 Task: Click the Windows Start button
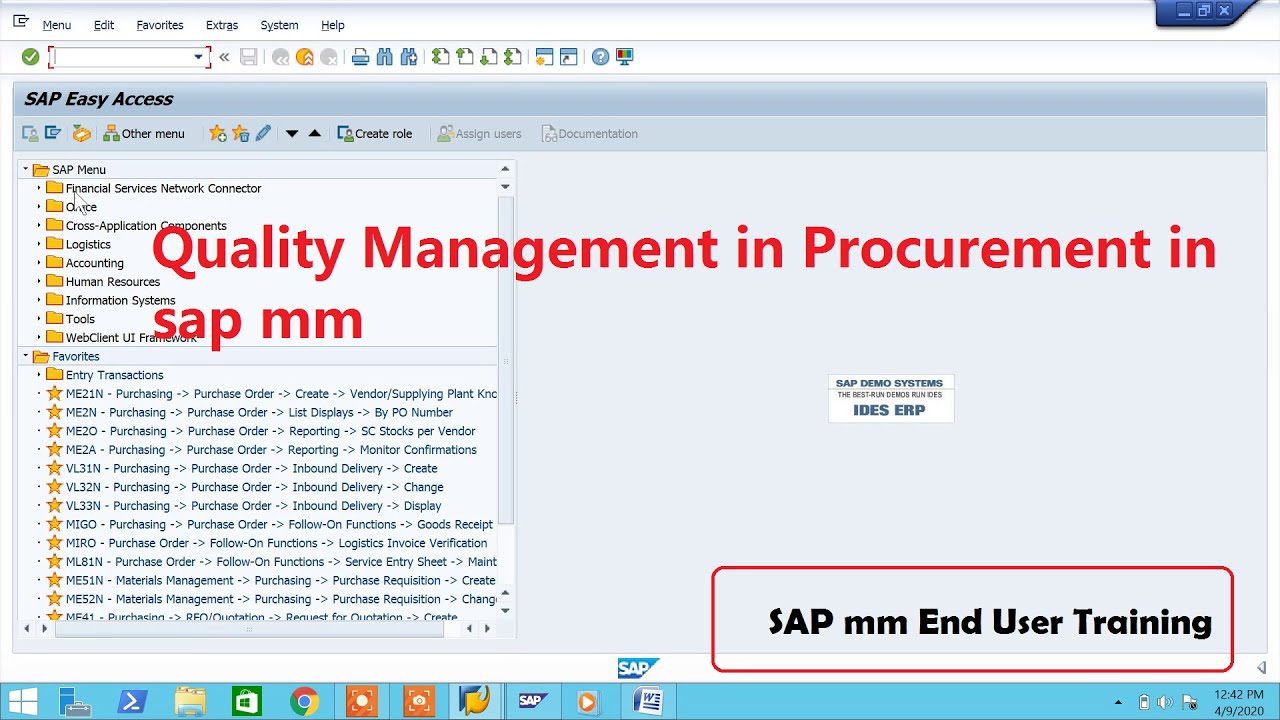(24, 702)
